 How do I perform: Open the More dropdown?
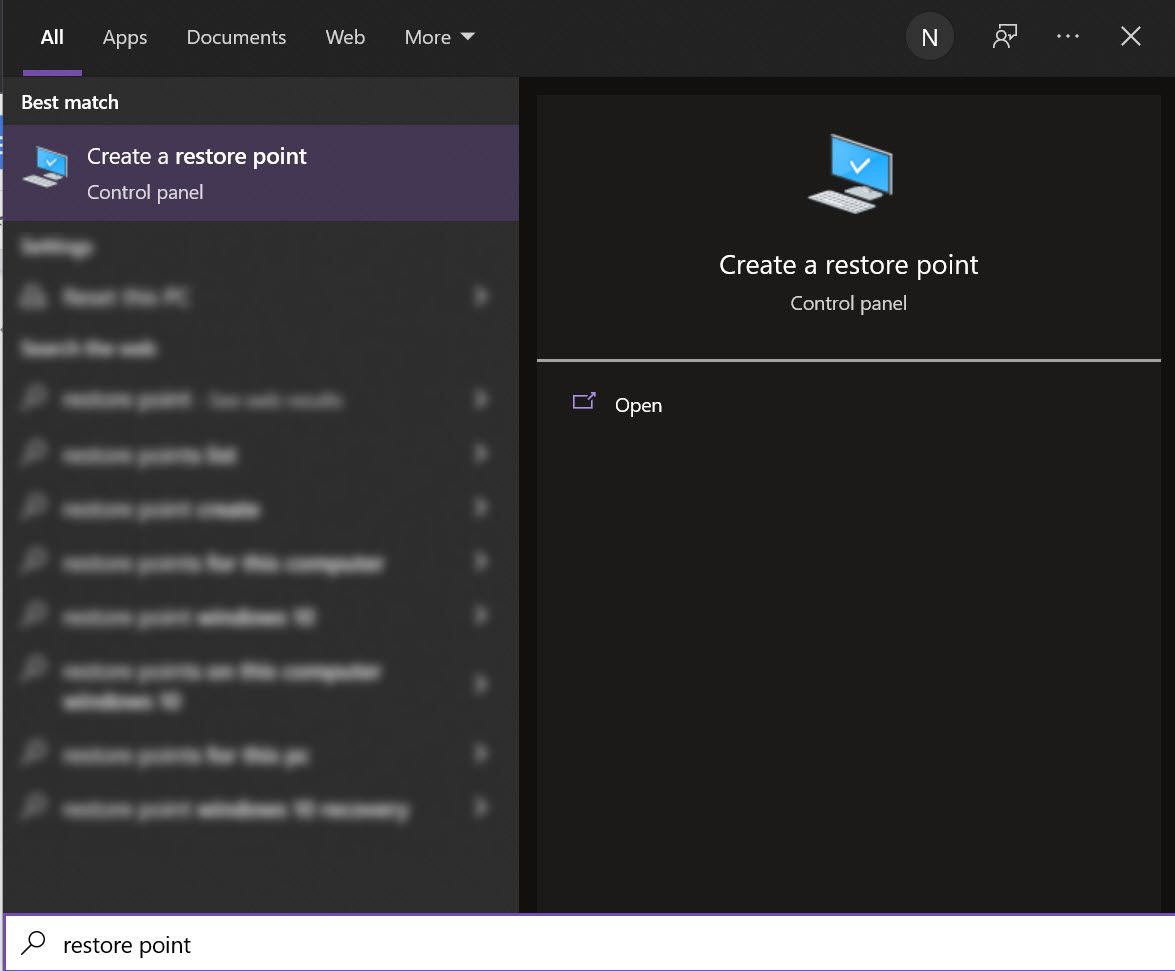point(438,37)
